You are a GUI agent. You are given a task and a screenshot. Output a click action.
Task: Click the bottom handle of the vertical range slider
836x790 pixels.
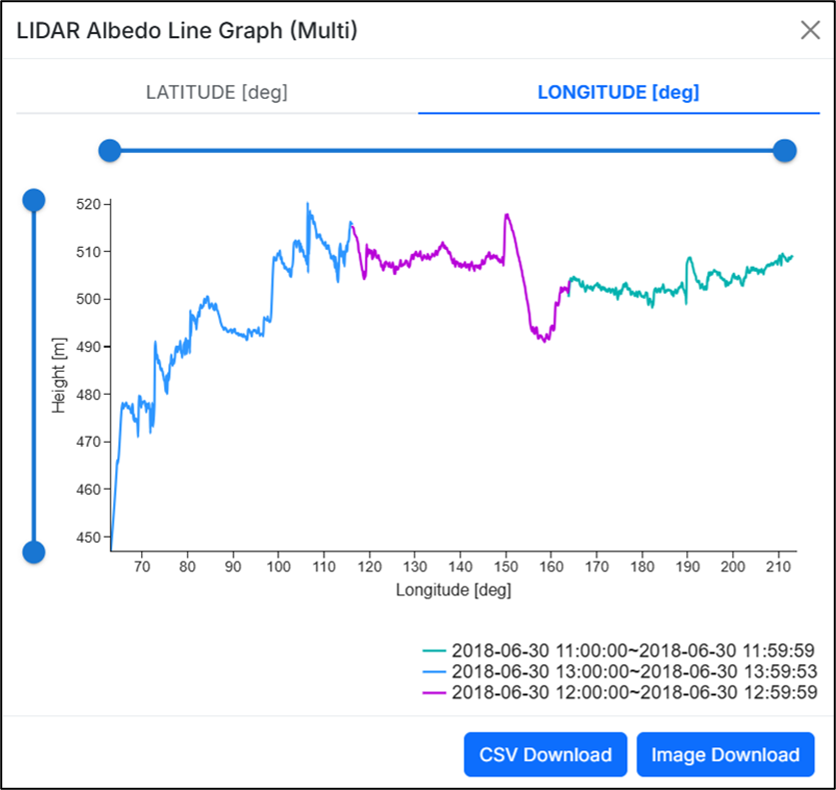click(x=34, y=552)
